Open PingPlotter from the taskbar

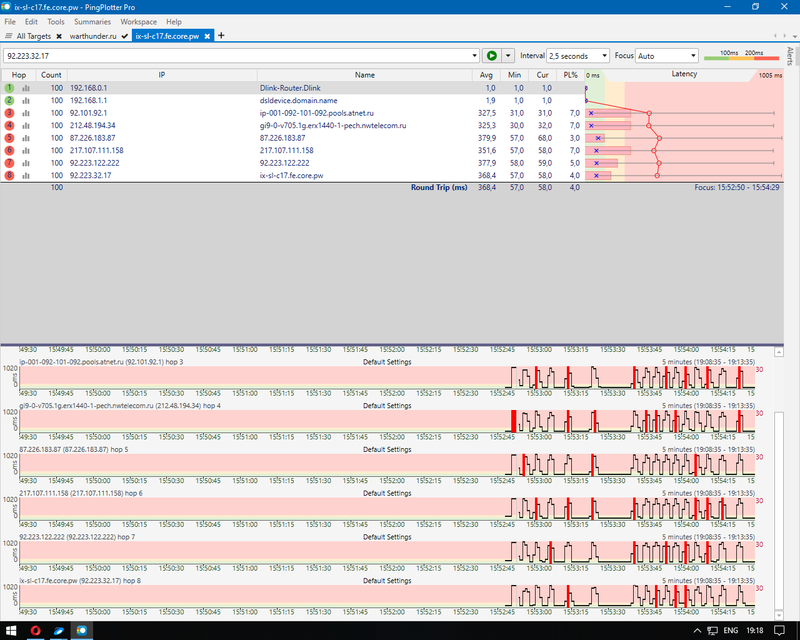click(x=82, y=630)
